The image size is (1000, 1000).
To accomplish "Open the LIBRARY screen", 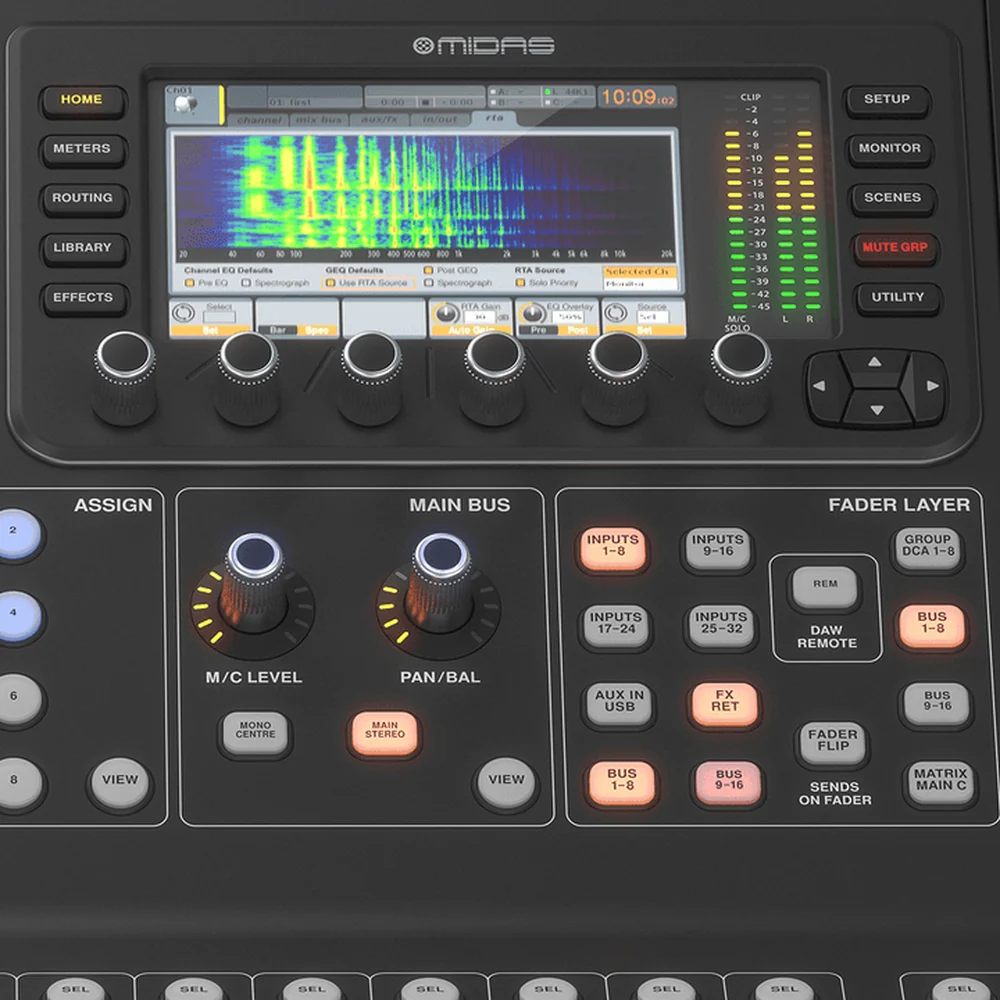I will [82, 248].
